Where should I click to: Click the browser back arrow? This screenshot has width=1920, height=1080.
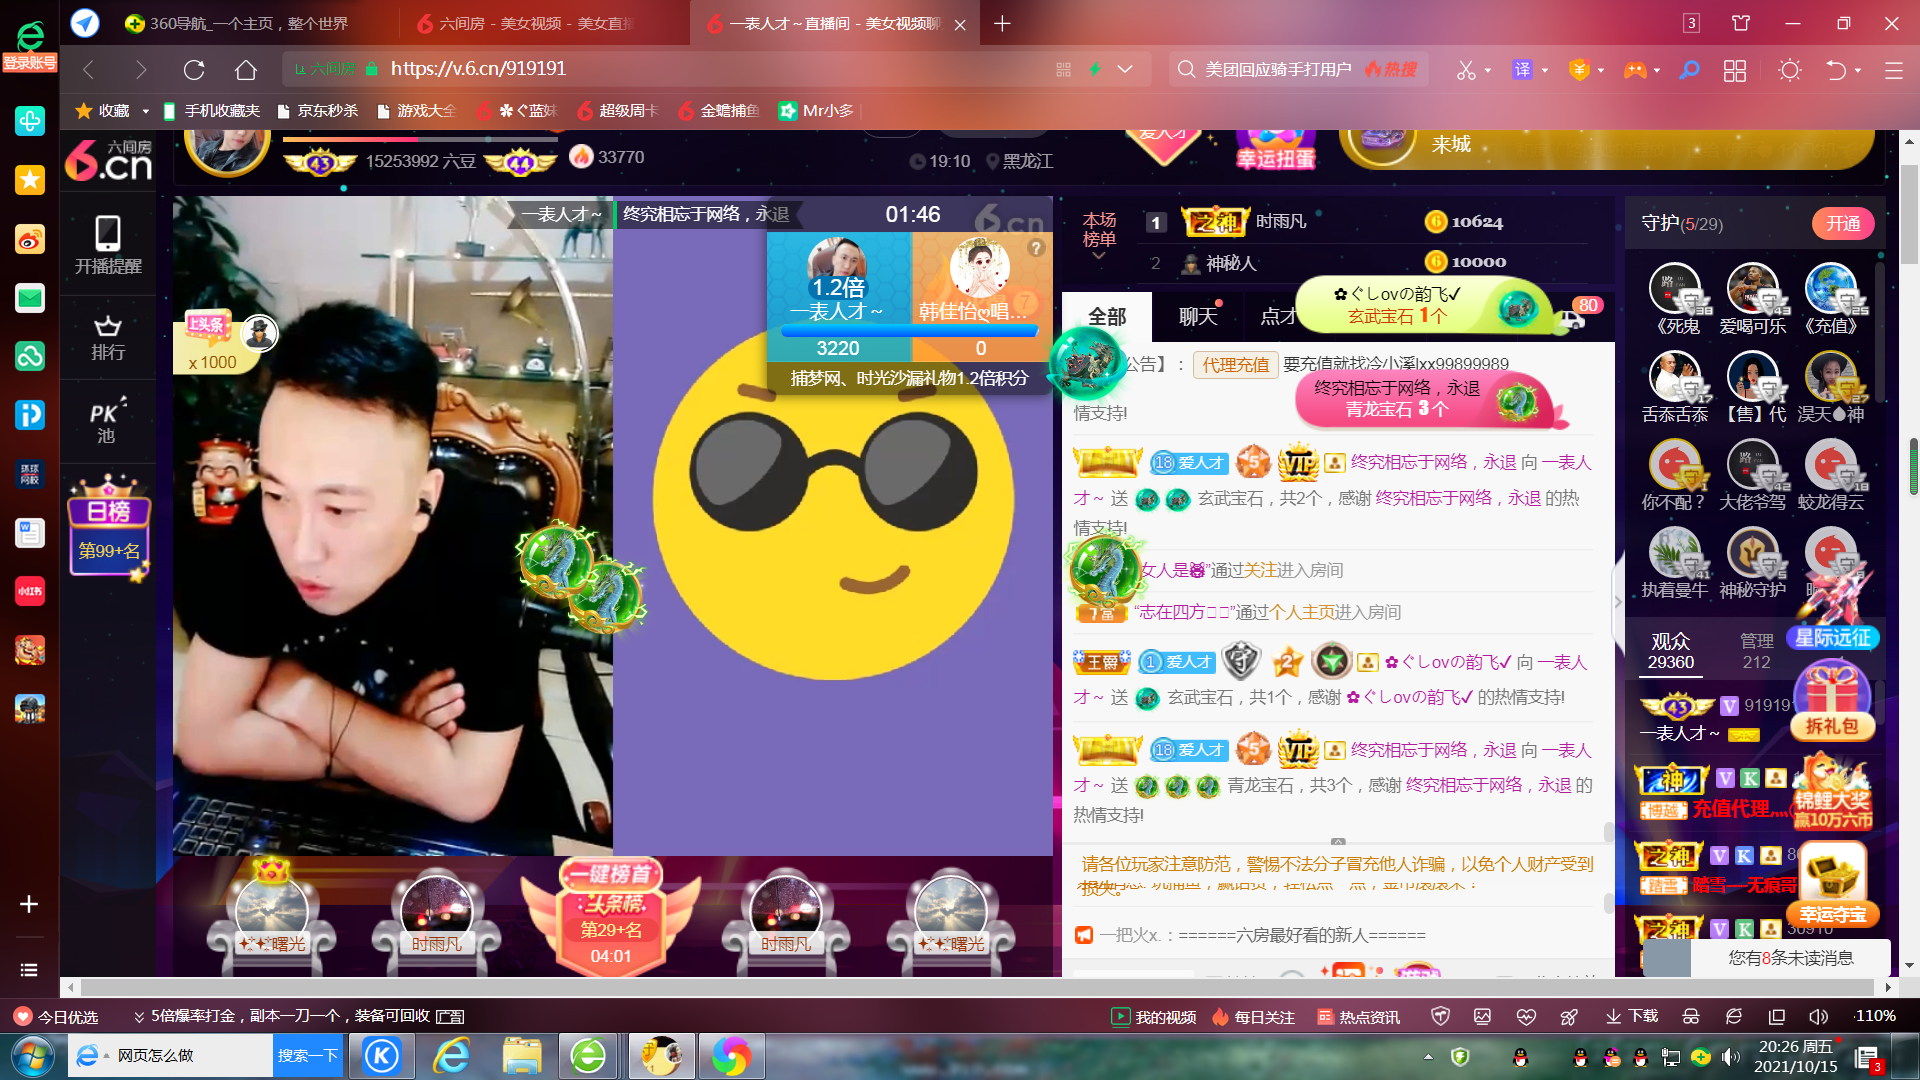pos(88,69)
